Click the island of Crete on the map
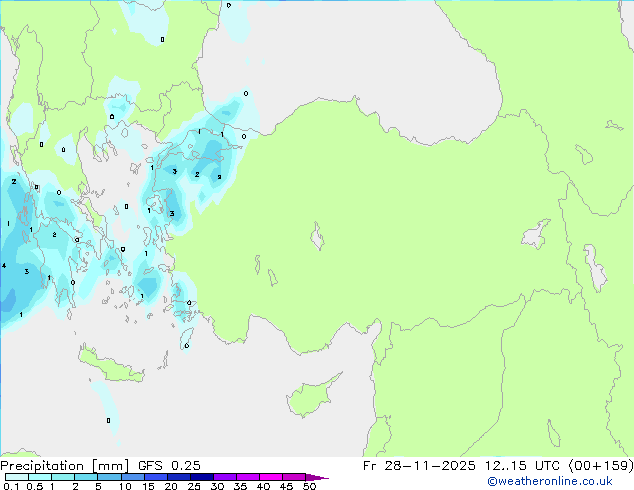 pyautogui.click(x=111, y=364)
